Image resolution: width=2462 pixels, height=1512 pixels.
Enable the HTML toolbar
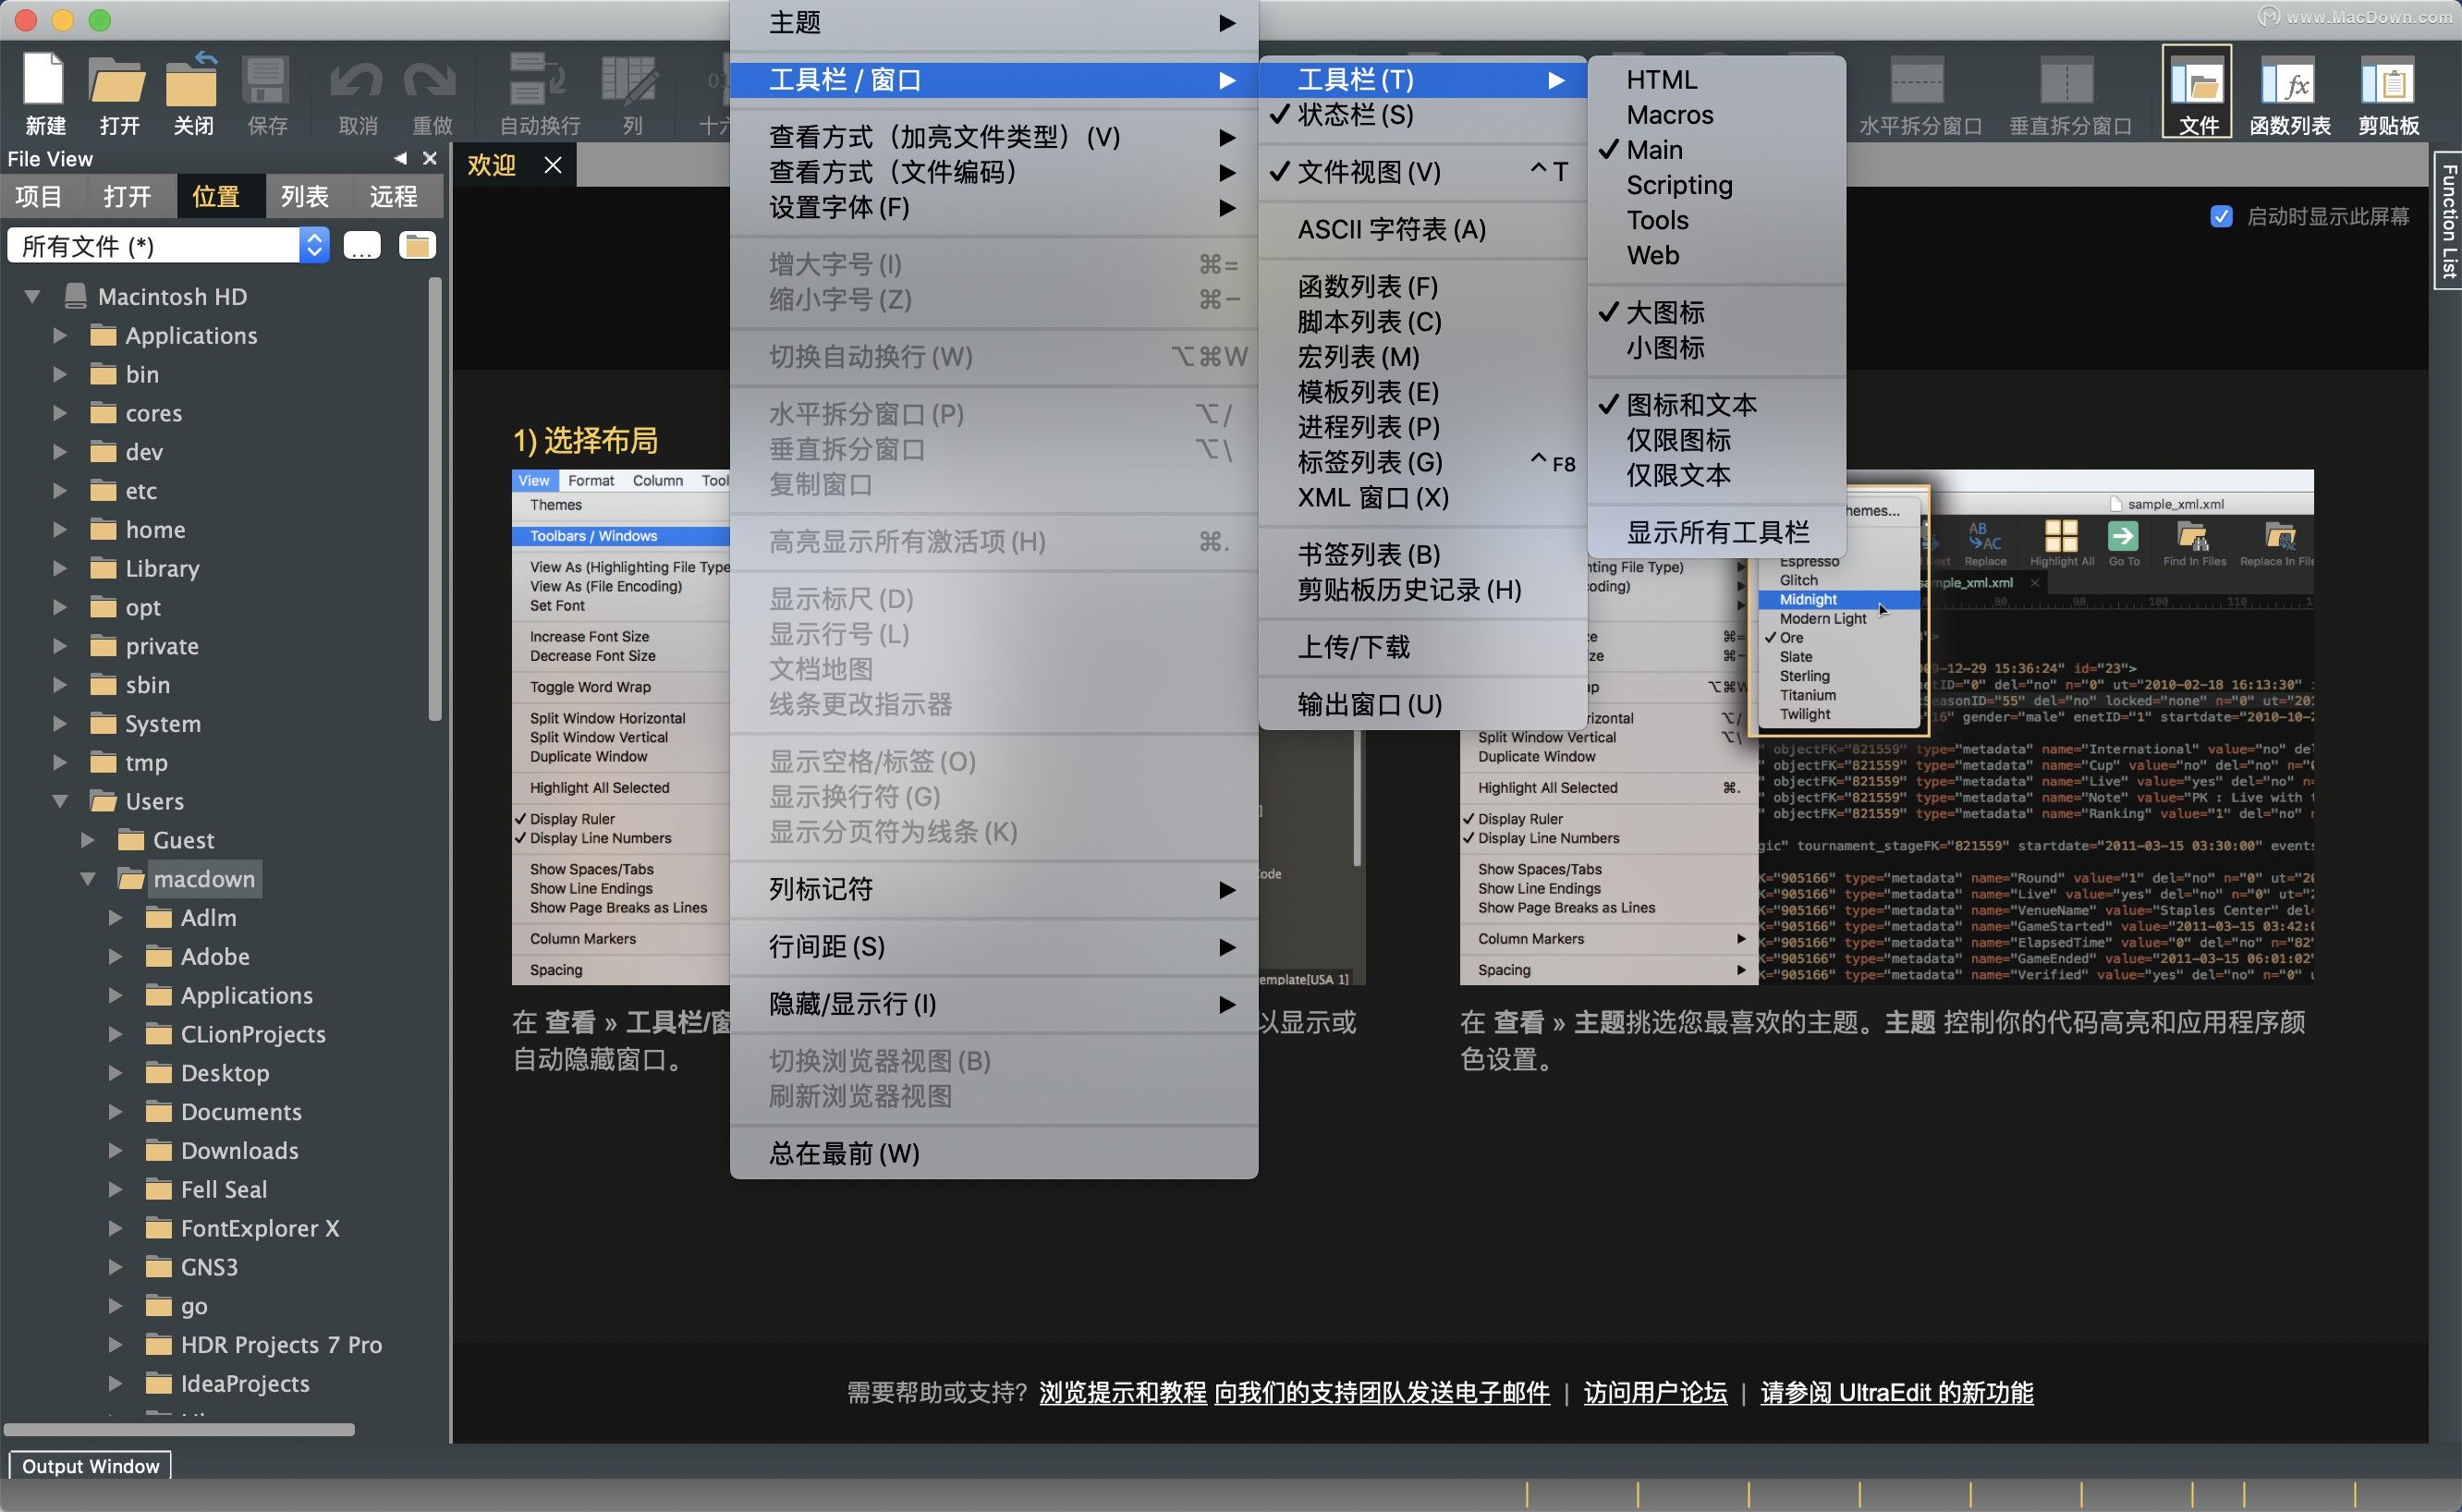point(1716,80)
